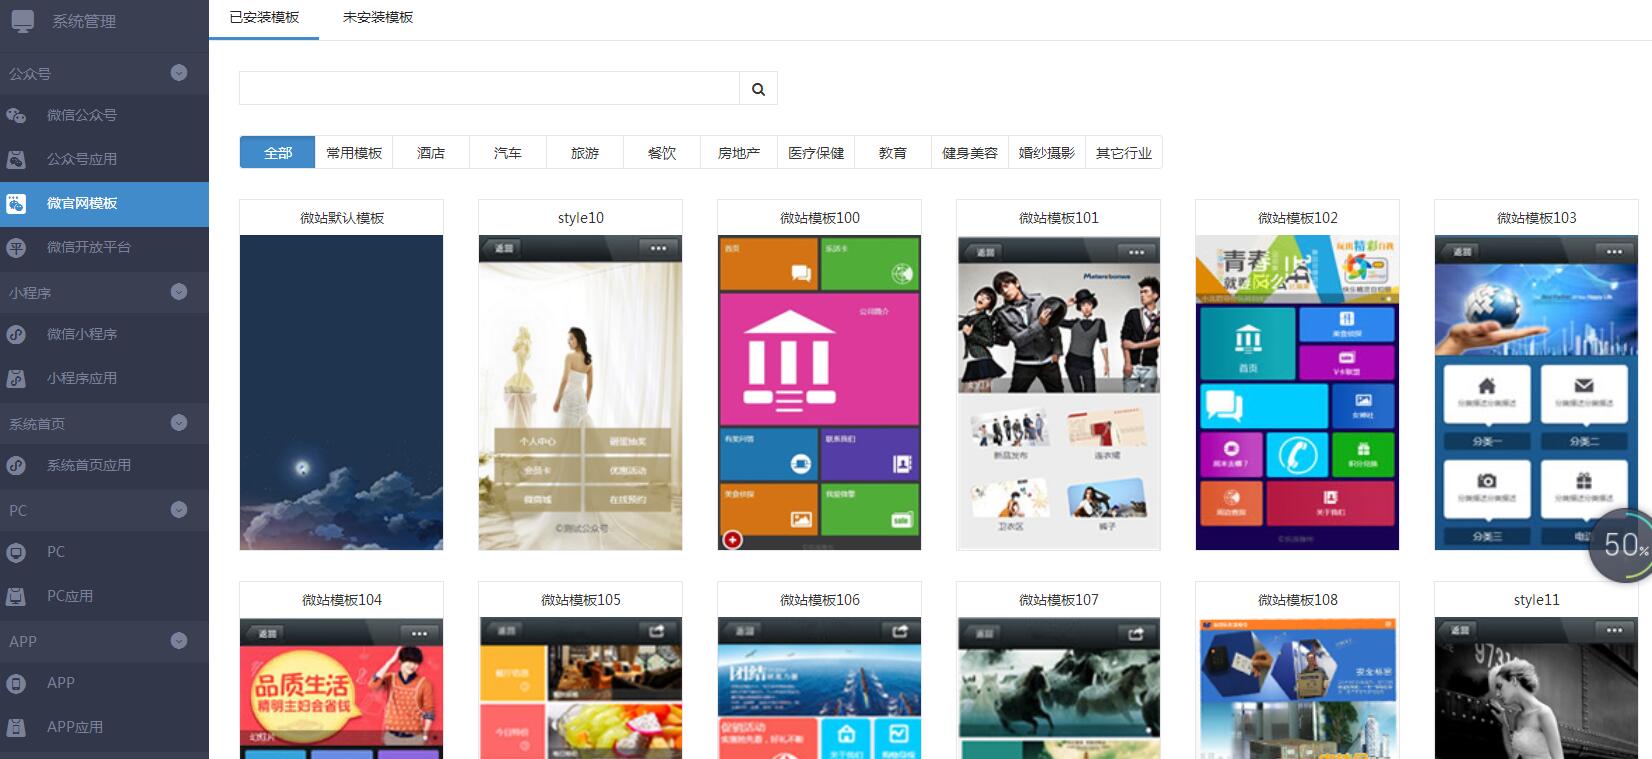Click the template search input field
Image resolution: width=1652 pixels, height=759 pixels.
(489, 89)
